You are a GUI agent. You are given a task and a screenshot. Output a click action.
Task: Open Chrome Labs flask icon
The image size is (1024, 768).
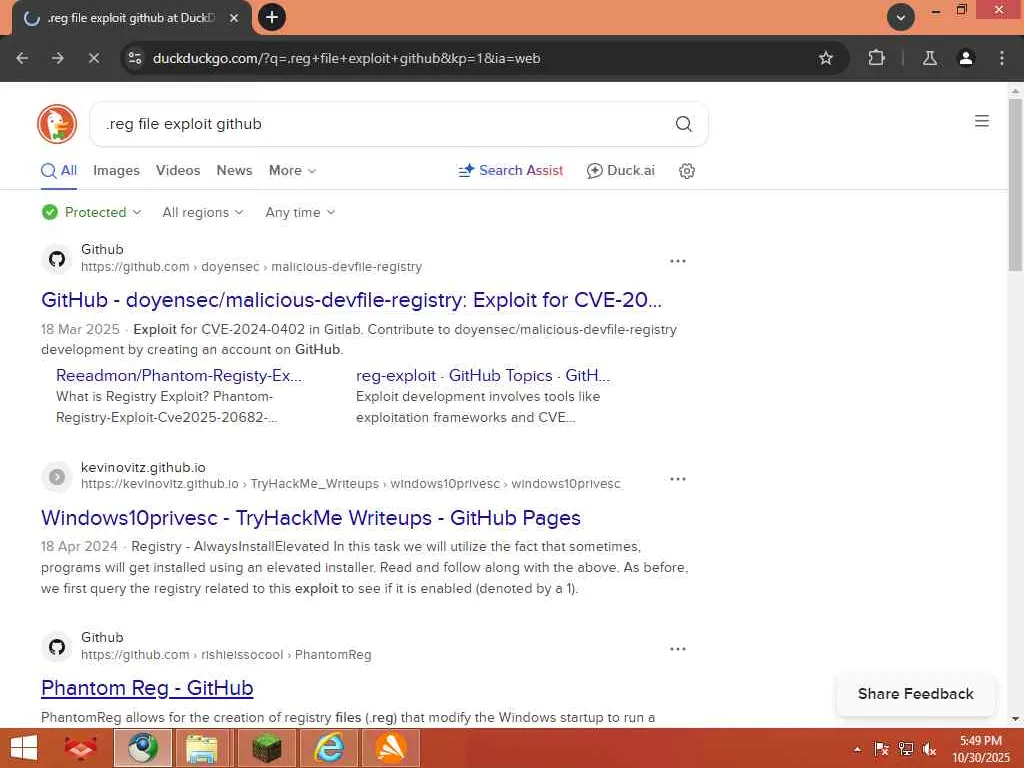[930, 58]
